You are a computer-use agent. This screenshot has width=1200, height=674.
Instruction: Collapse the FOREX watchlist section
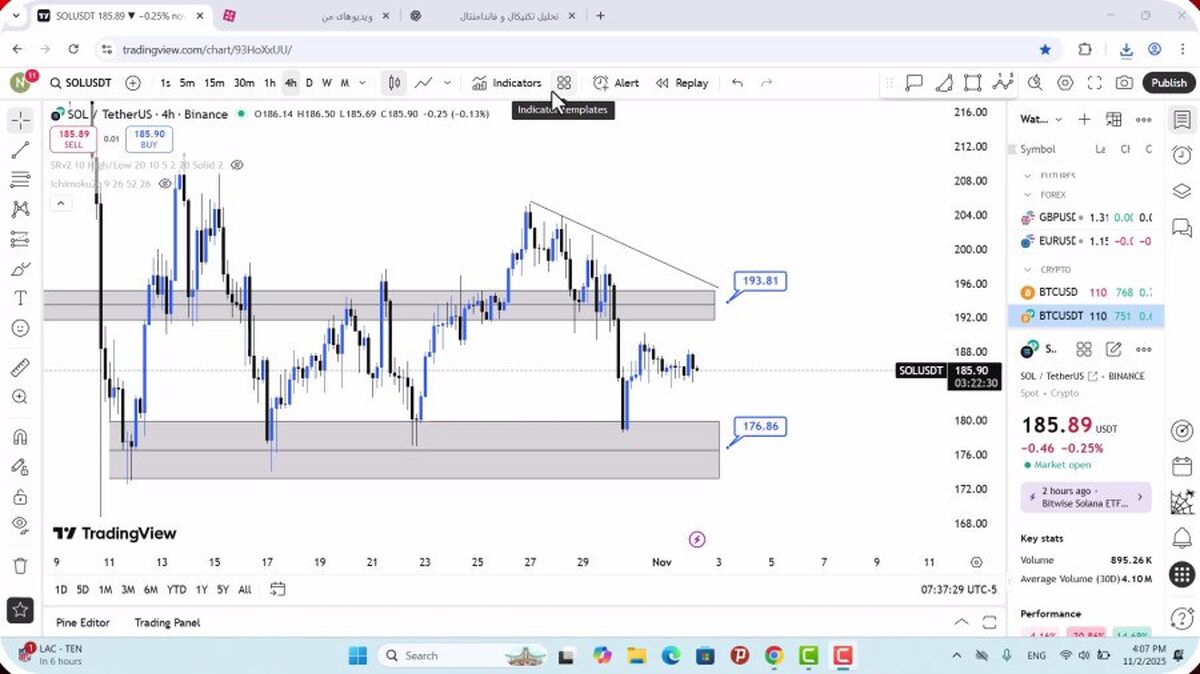coord(1028,195)
